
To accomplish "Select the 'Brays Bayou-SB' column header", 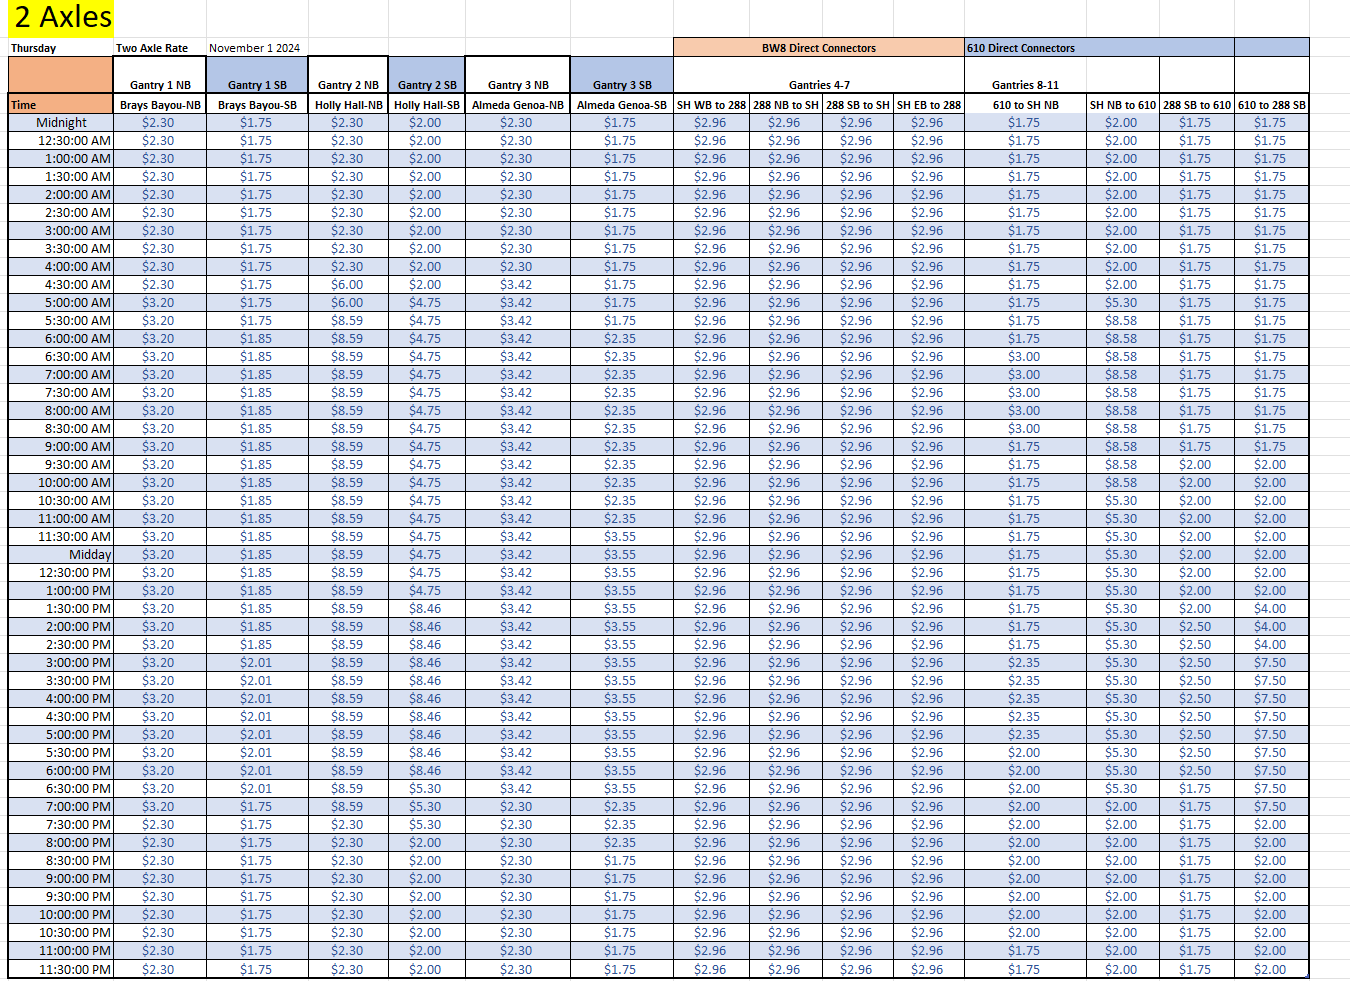I will (x=257, y=104).
